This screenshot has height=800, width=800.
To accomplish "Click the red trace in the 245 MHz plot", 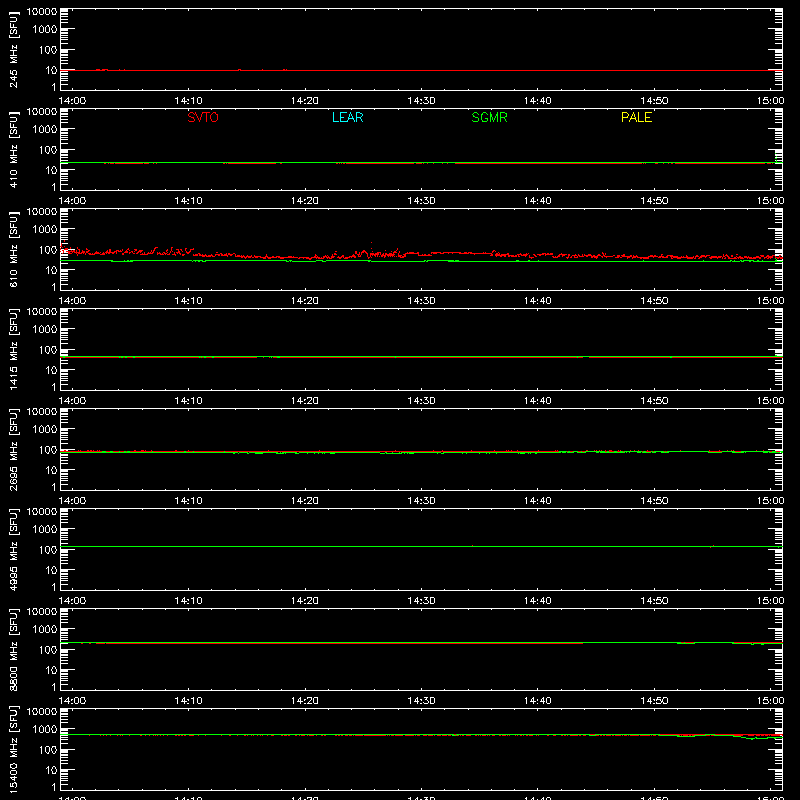I will tap(421, 70).
